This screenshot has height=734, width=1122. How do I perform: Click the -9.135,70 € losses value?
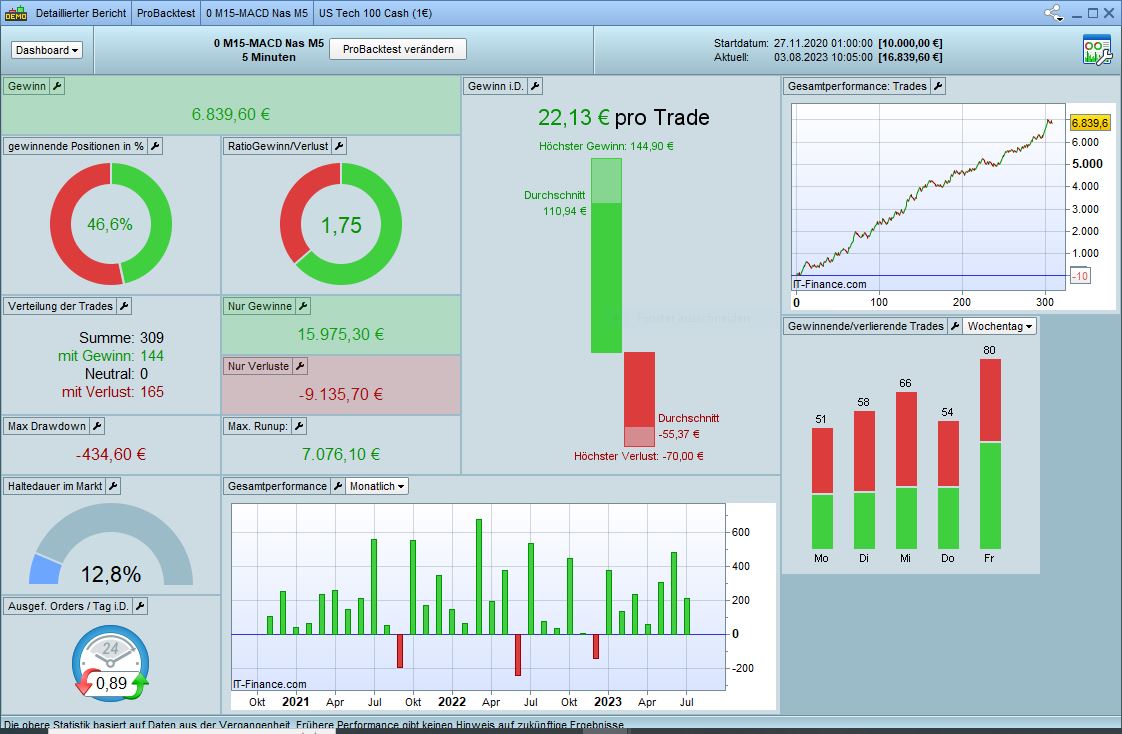pos(341,394)
